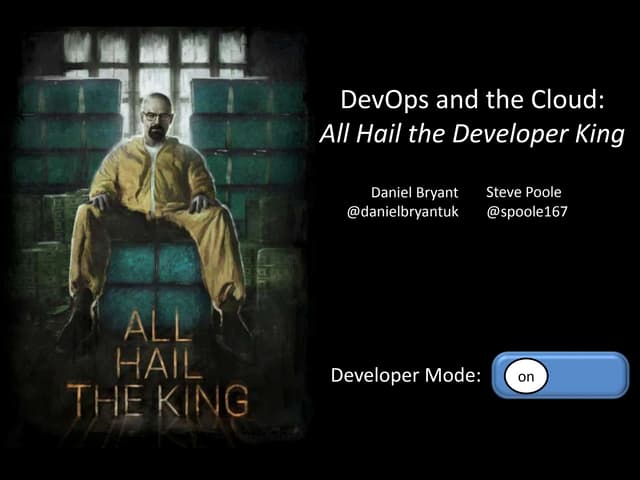Viewport: 640px width, 480px height.
Task: Click the white "on" knob
Action: 525,376
